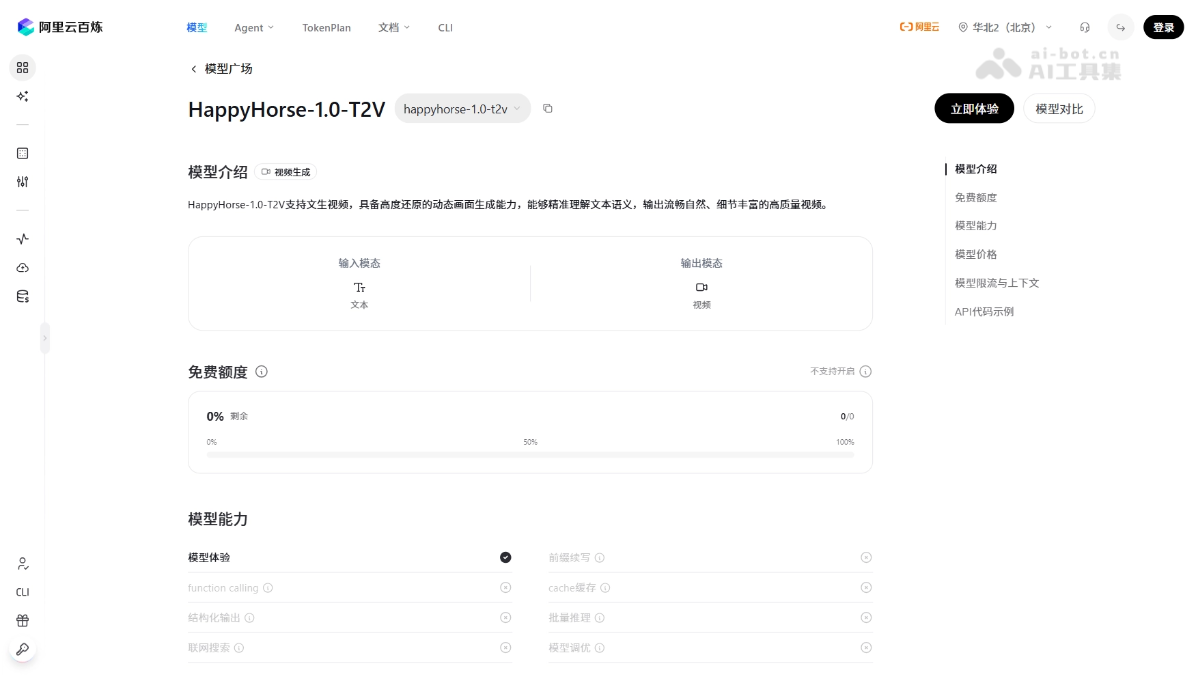The height and width of the screenshot is (675, 1200).
Task: Click the free quota progress bar
Action: pos(530,454)
